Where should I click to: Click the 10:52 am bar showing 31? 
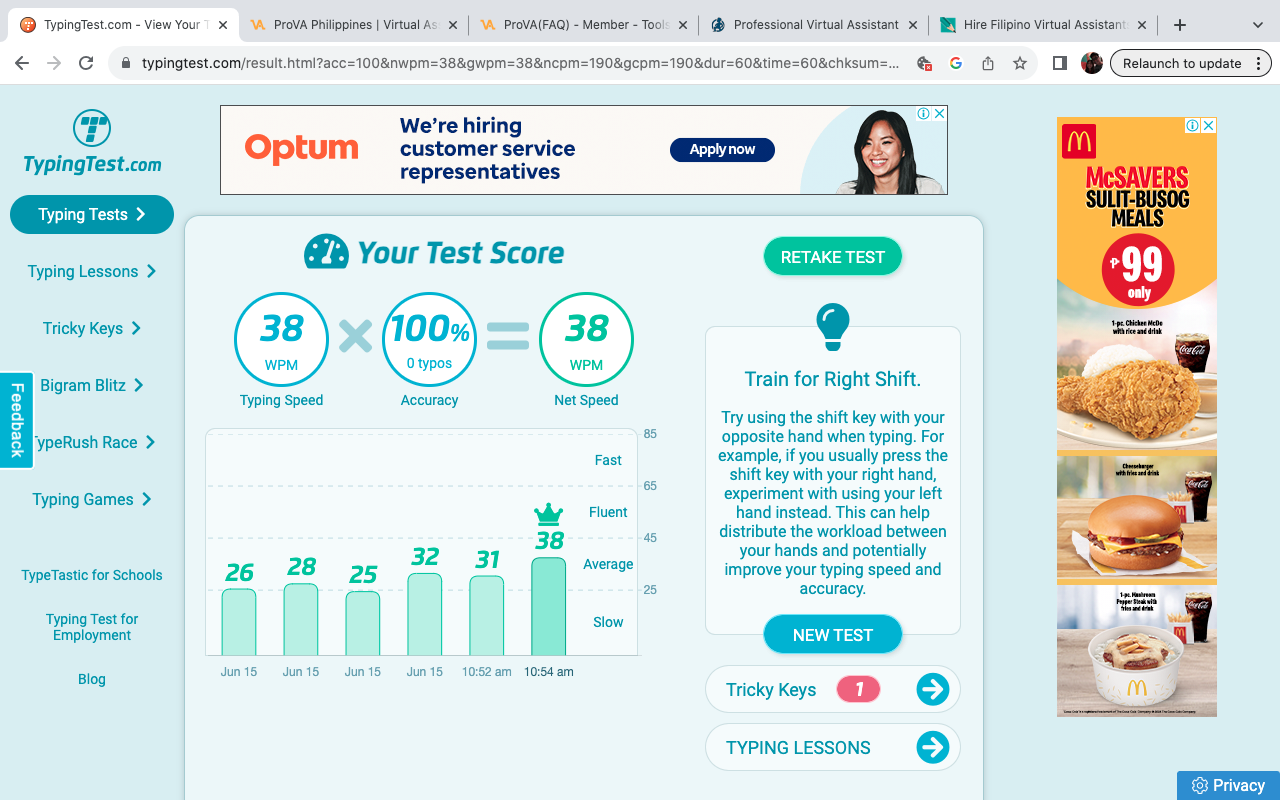pos(487,615)
